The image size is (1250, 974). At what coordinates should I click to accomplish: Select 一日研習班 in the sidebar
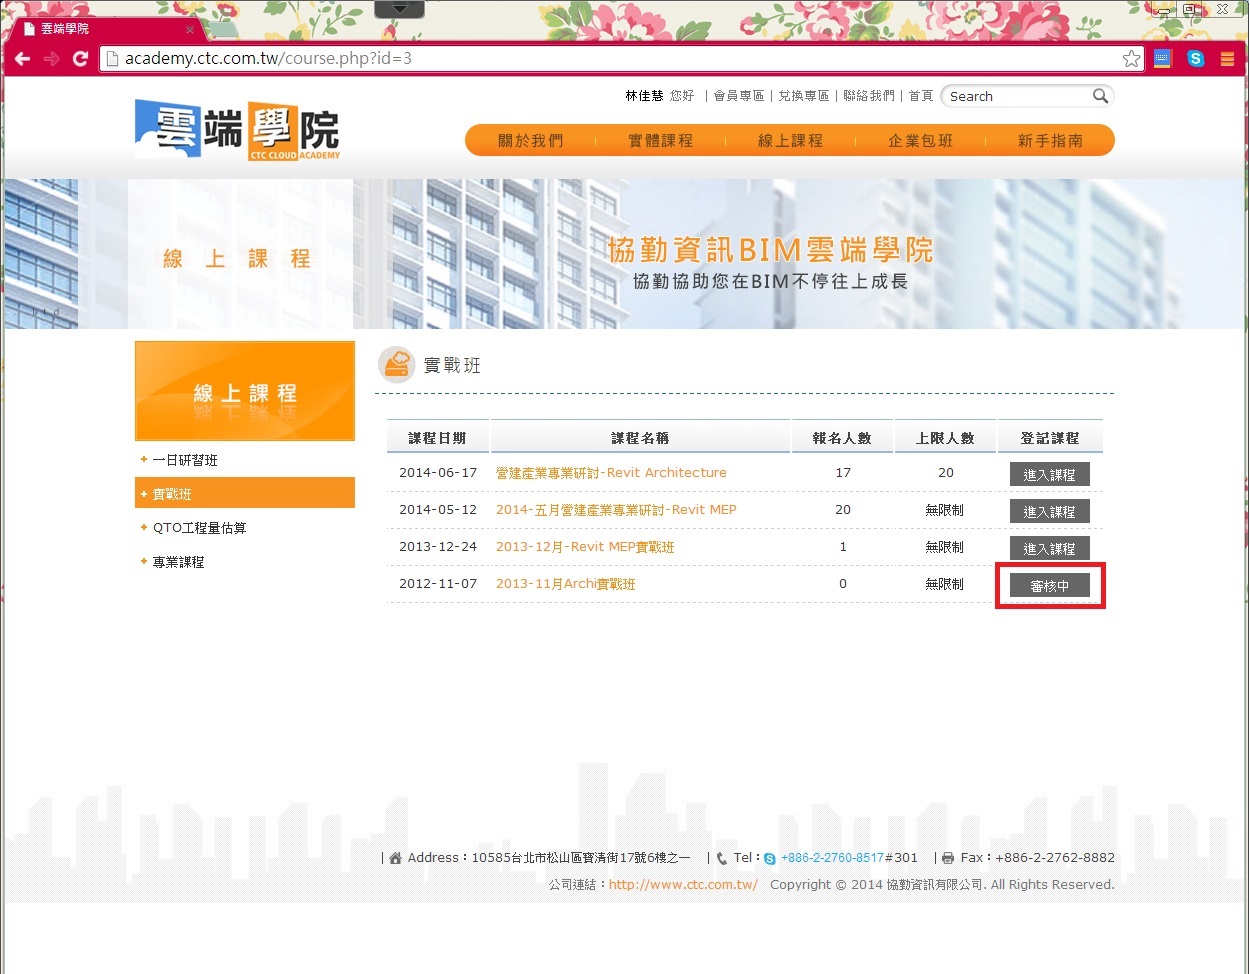[185, 461]
